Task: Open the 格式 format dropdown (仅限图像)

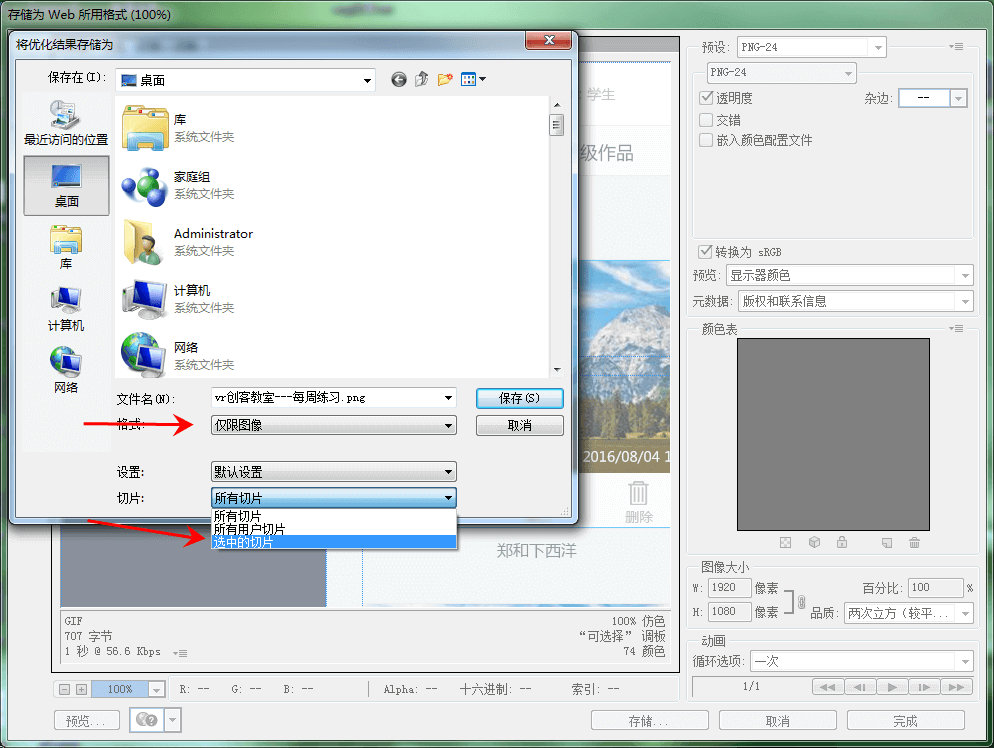Action: (333, 425)
